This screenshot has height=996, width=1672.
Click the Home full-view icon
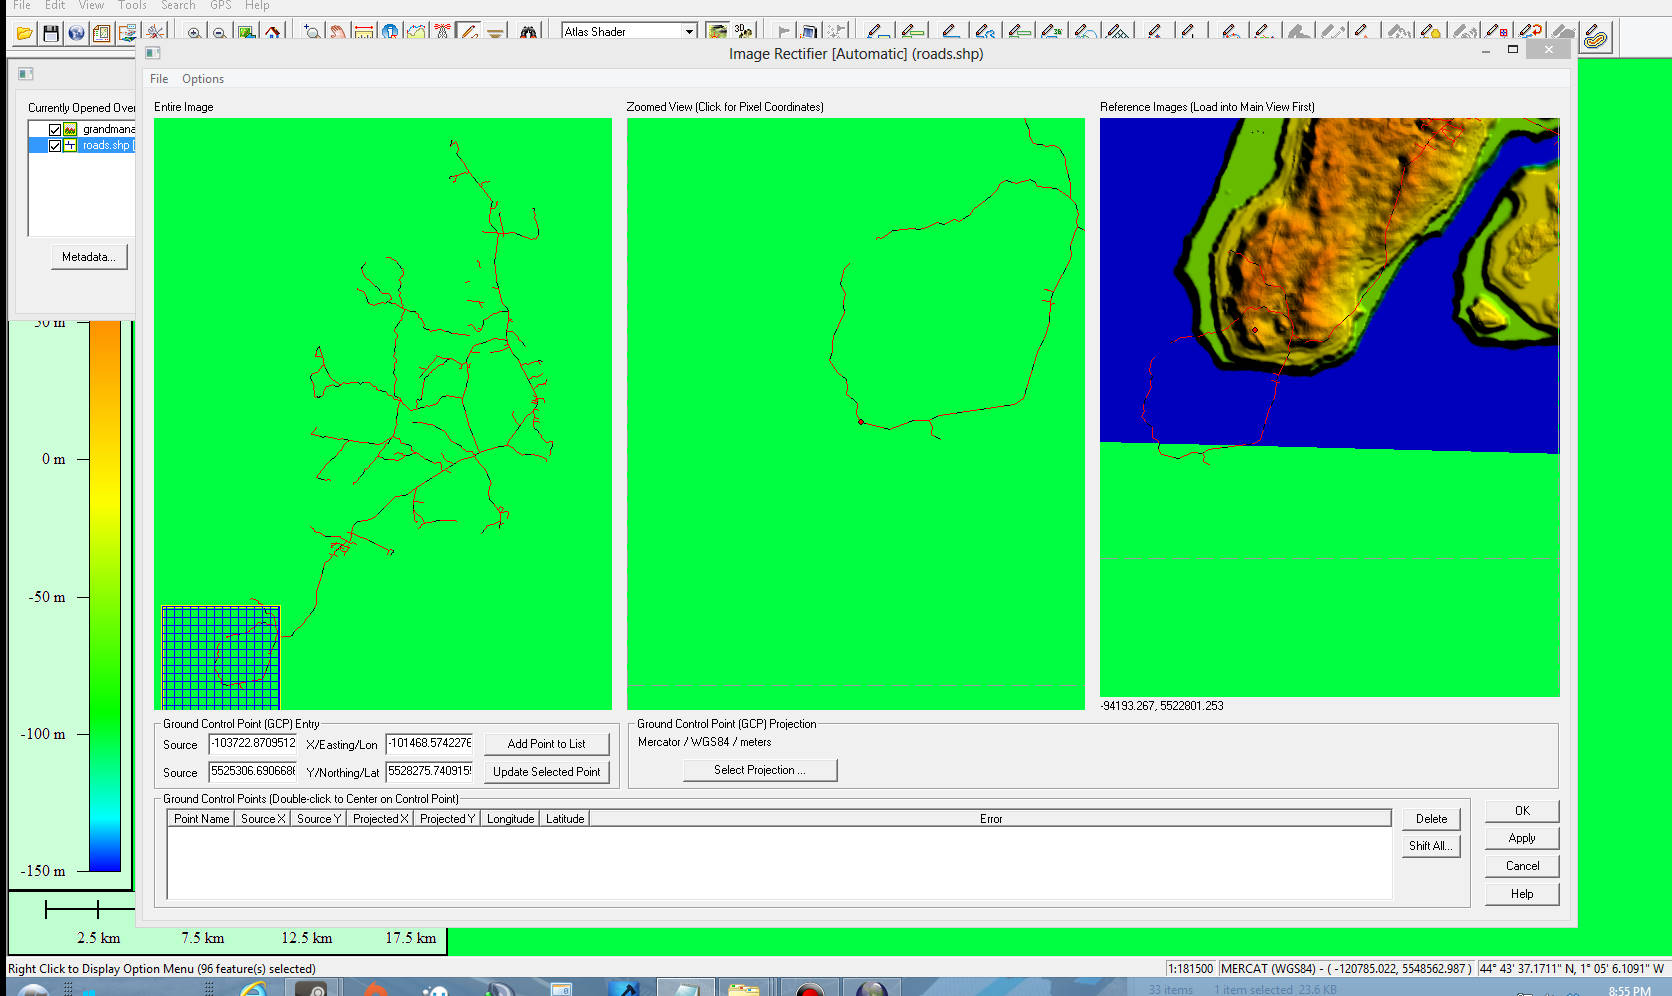(272, 33)
